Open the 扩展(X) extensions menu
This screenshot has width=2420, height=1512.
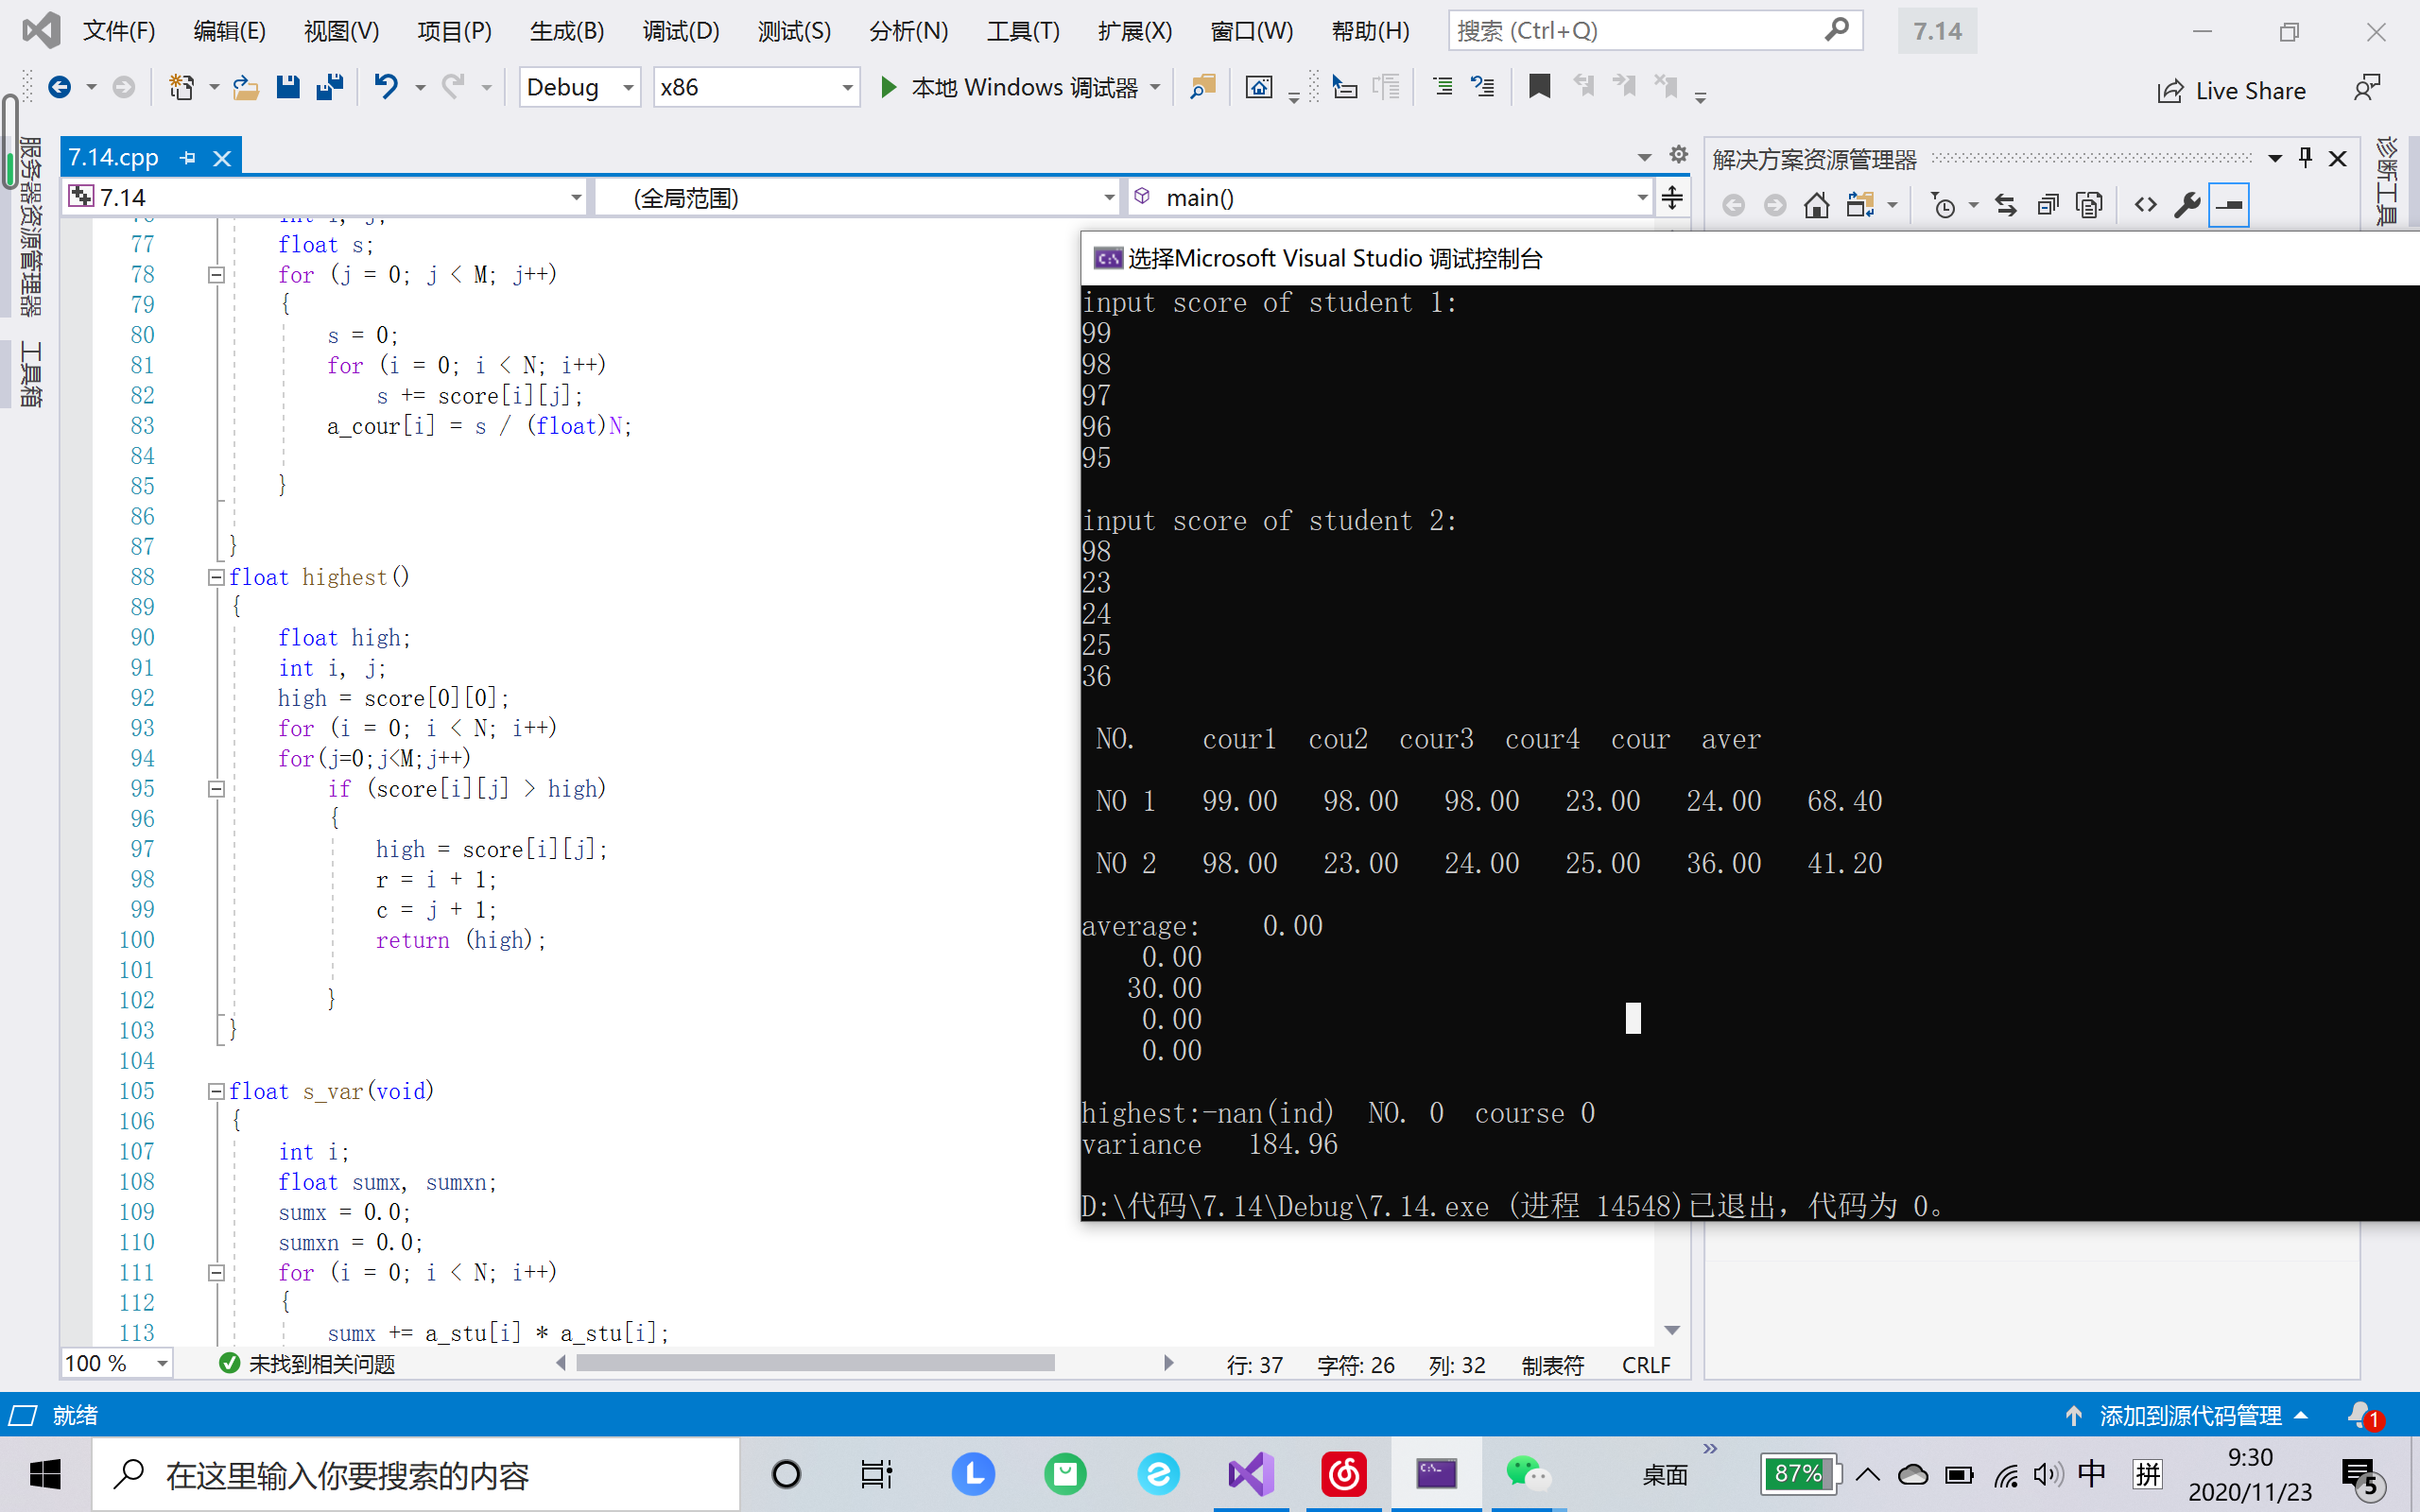point(1135,31)
